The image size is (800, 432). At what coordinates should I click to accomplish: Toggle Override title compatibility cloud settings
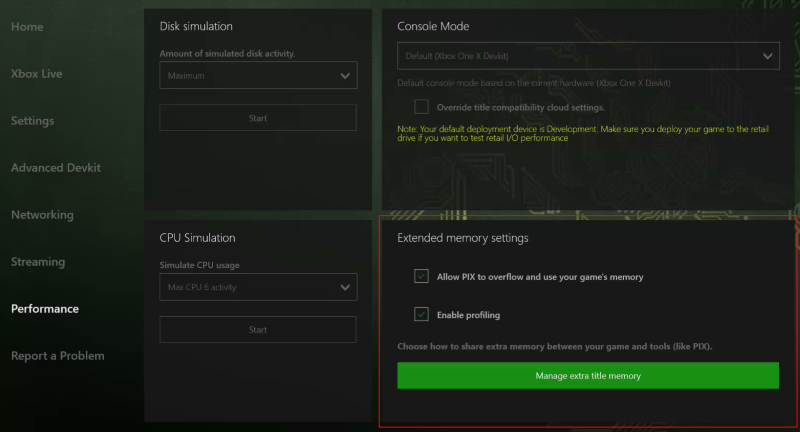[x=421, y=107]
